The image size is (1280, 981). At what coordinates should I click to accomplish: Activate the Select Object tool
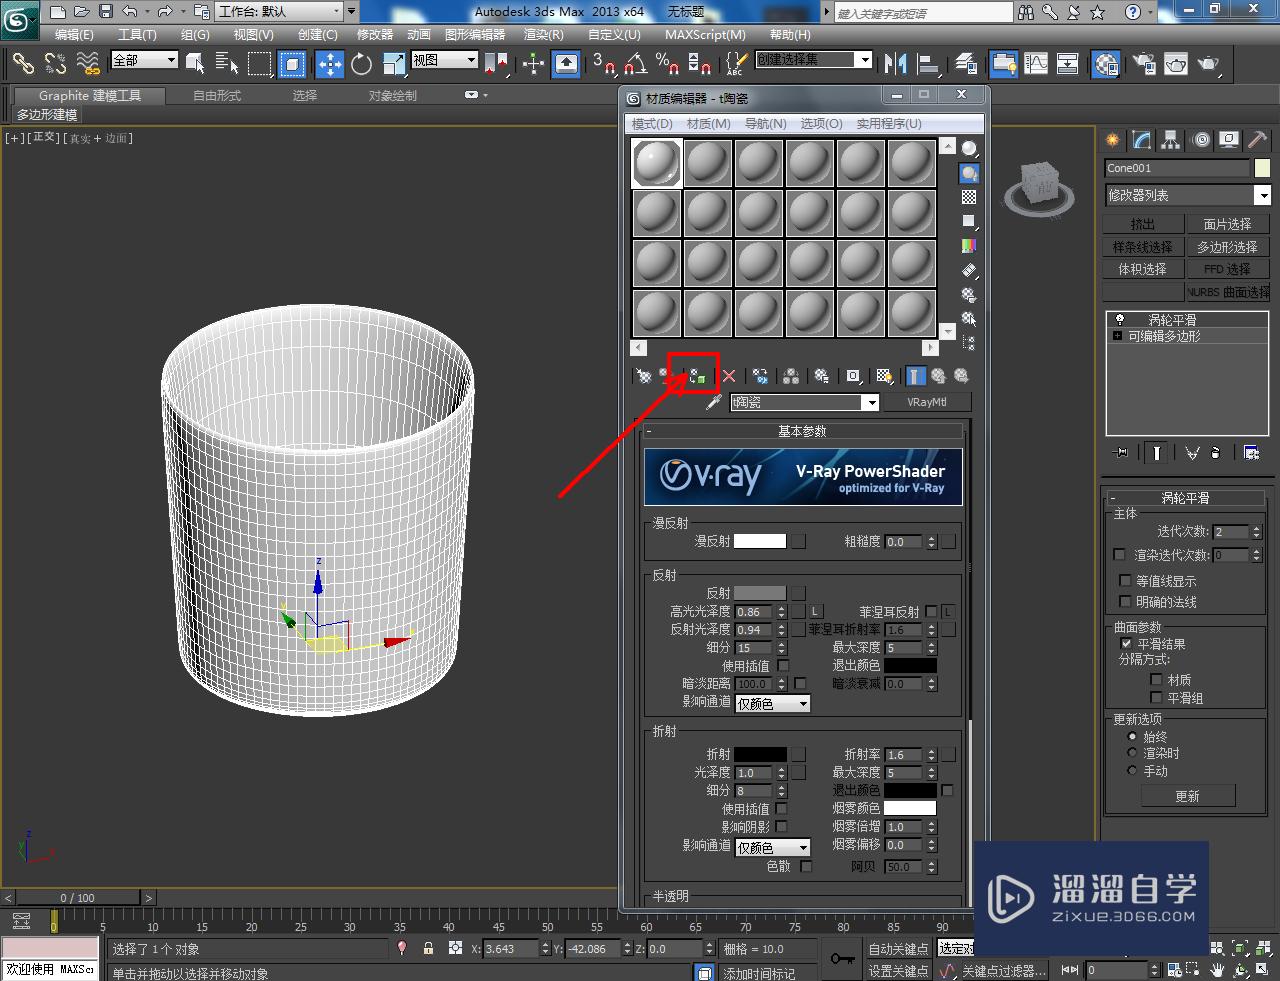pos(195,64)
